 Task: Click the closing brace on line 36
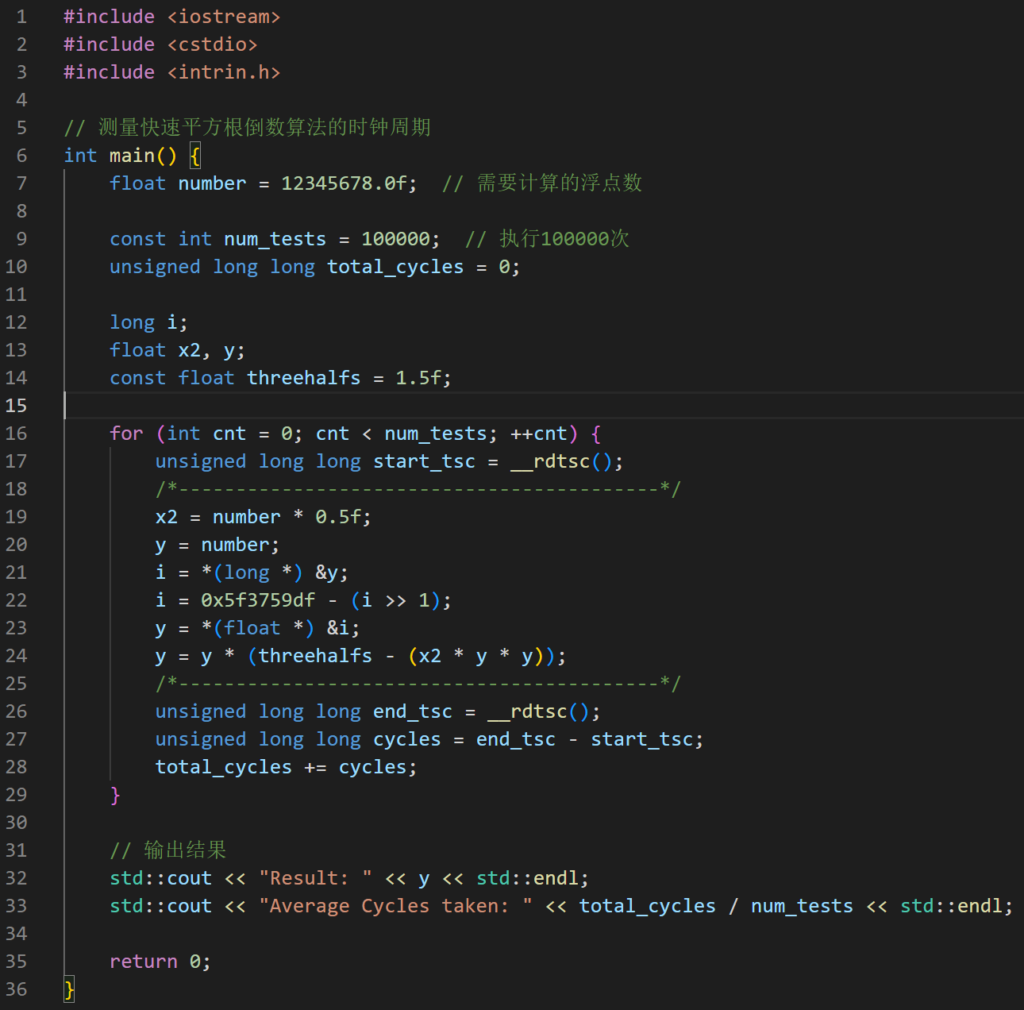pos(69,989)
